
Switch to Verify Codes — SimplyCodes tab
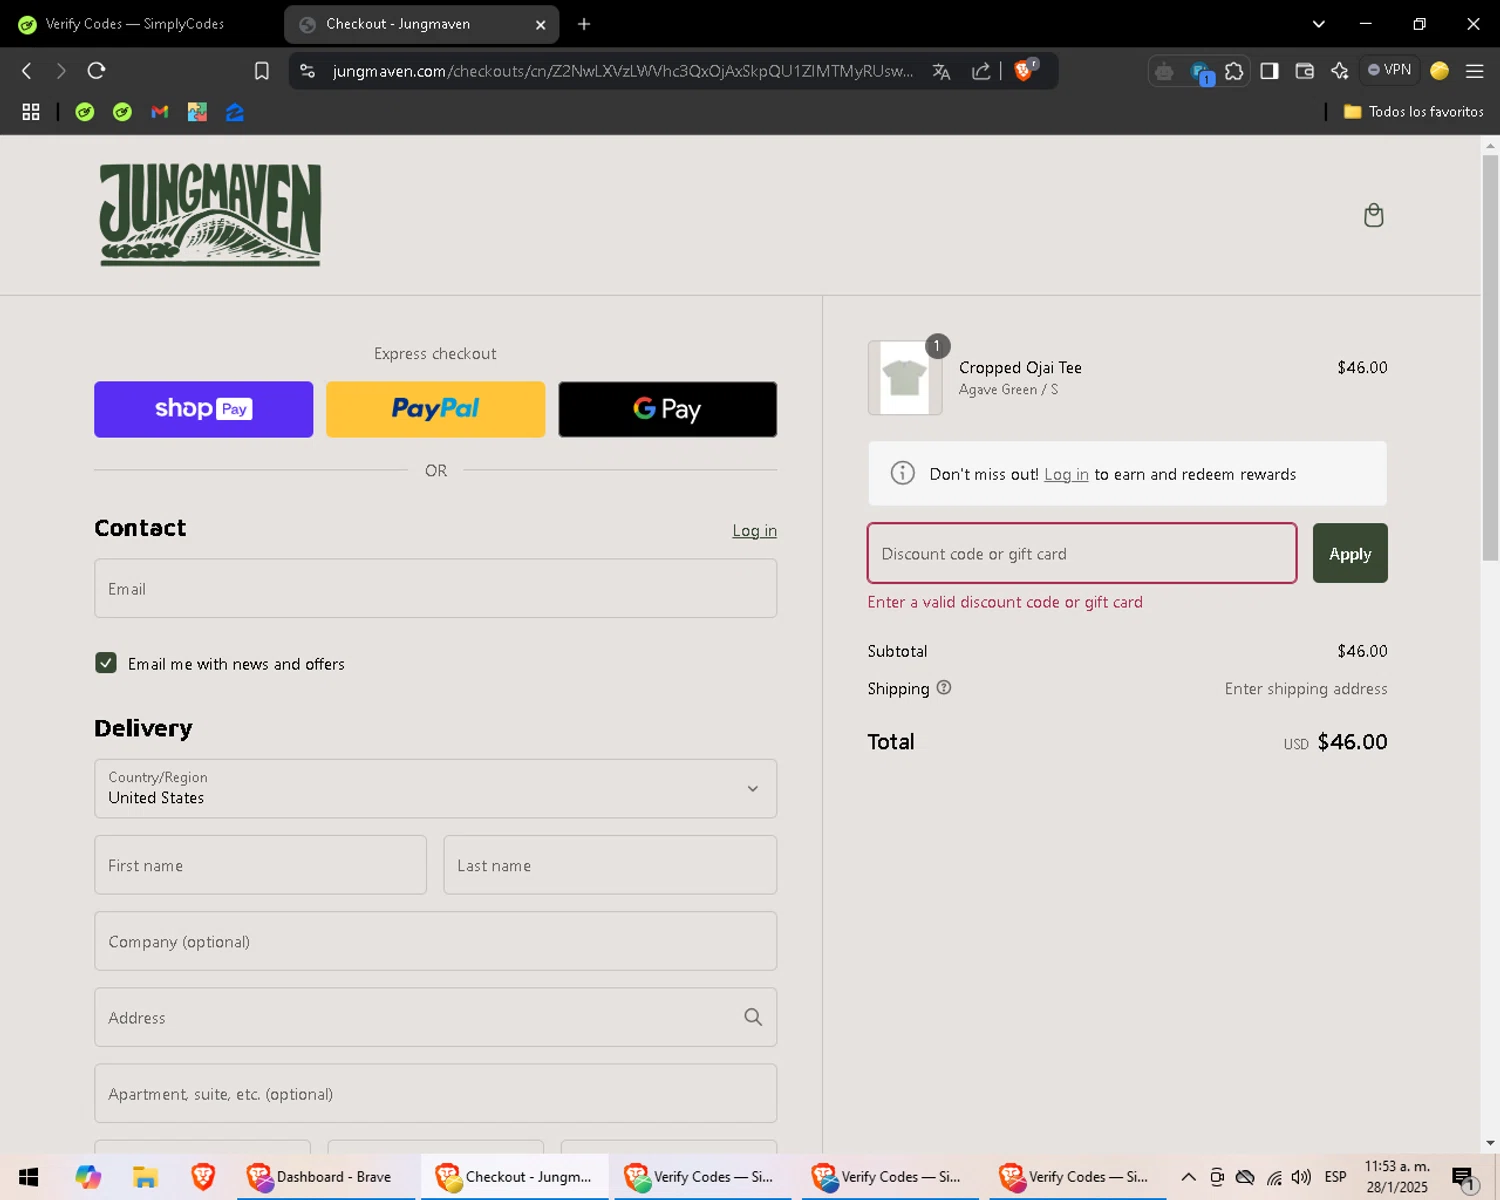(136, 24)
